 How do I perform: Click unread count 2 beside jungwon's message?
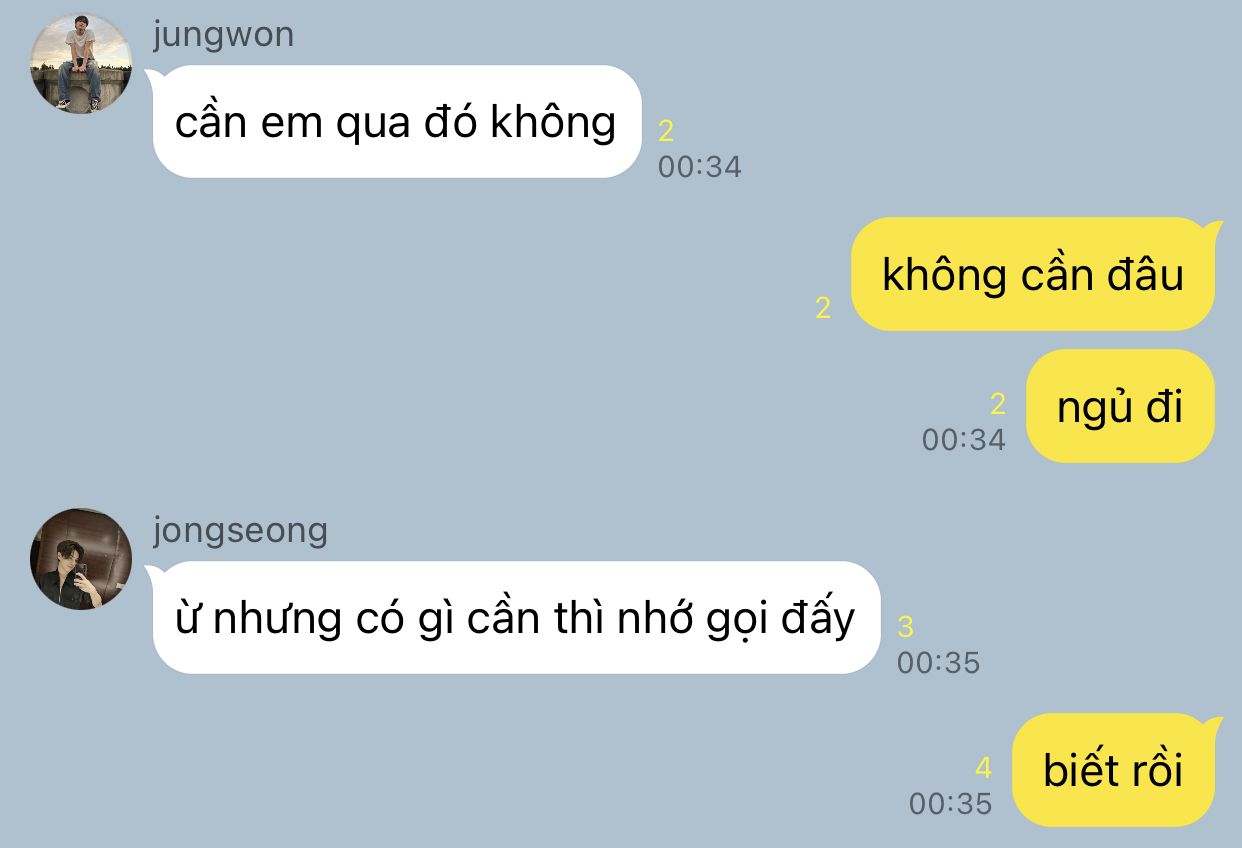coord(666,131)
